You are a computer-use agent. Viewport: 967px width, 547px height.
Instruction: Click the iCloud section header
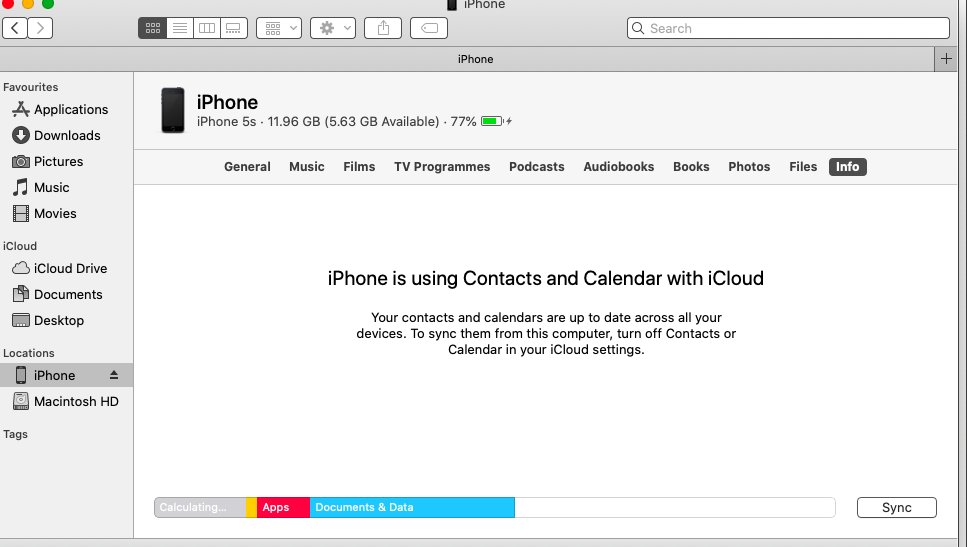pyautogui.click(x=20, y=245)
